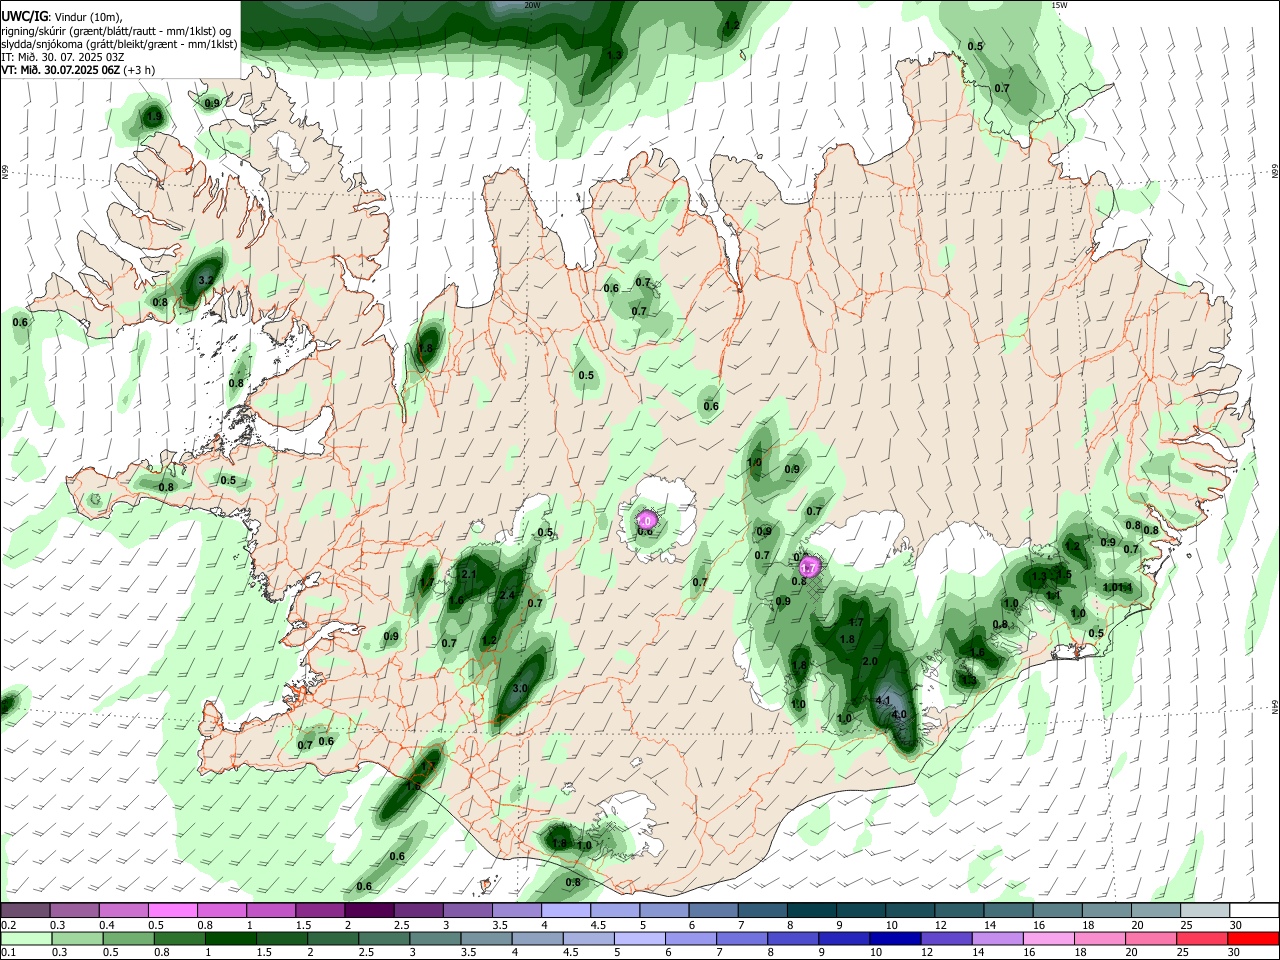Click the pink 1.0 snow marker on the glacier
This screenshot has height=960, width=1280.
646,520
